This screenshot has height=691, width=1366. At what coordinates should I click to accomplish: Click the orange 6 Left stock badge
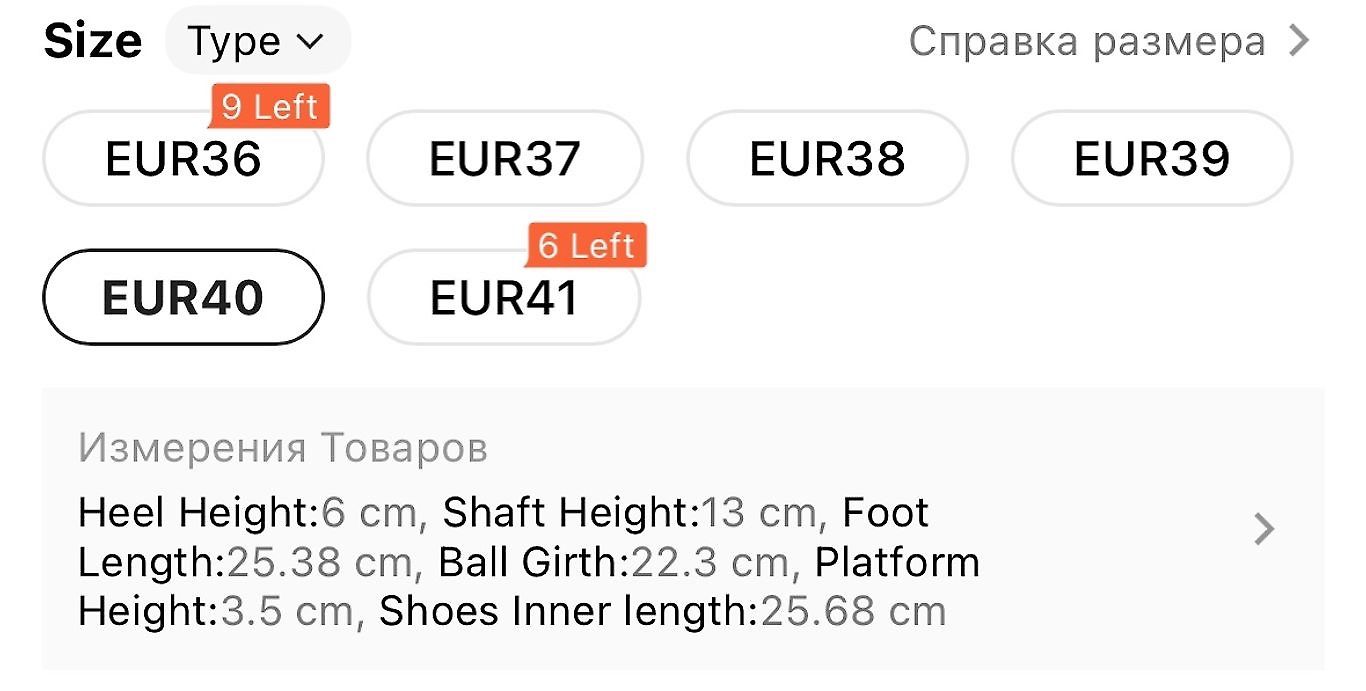coord(587,245)
